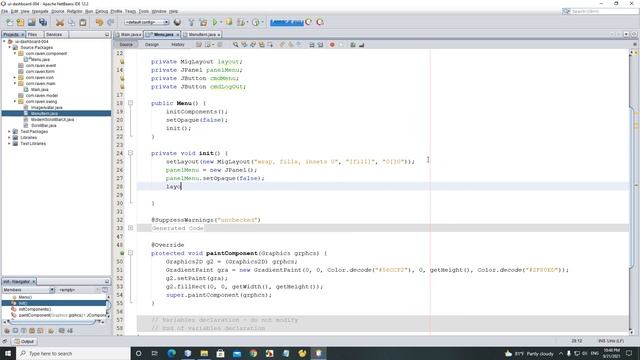Expand the com.raven.icon package
This screenshot has width=640, height=360.
click(15, 78)
